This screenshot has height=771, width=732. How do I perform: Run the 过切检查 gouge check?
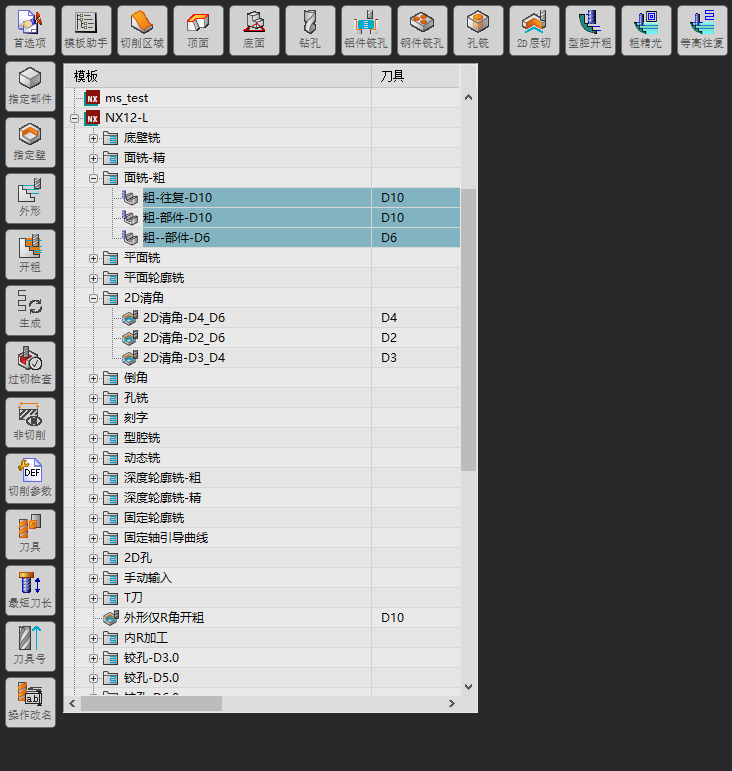click(x=30, y=367)
